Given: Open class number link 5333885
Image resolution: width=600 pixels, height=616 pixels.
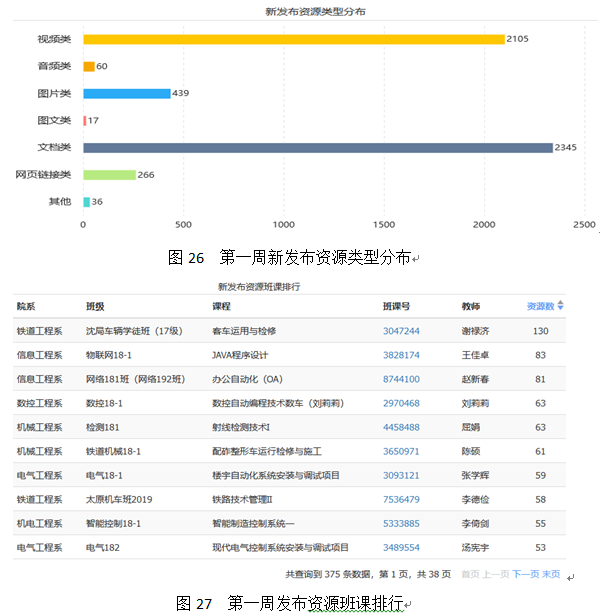Looking at the screenshot, I should click(x=401, y=523).
